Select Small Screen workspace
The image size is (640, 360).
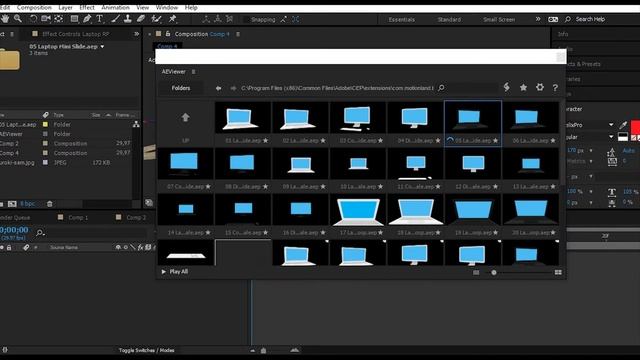point(499,20)
